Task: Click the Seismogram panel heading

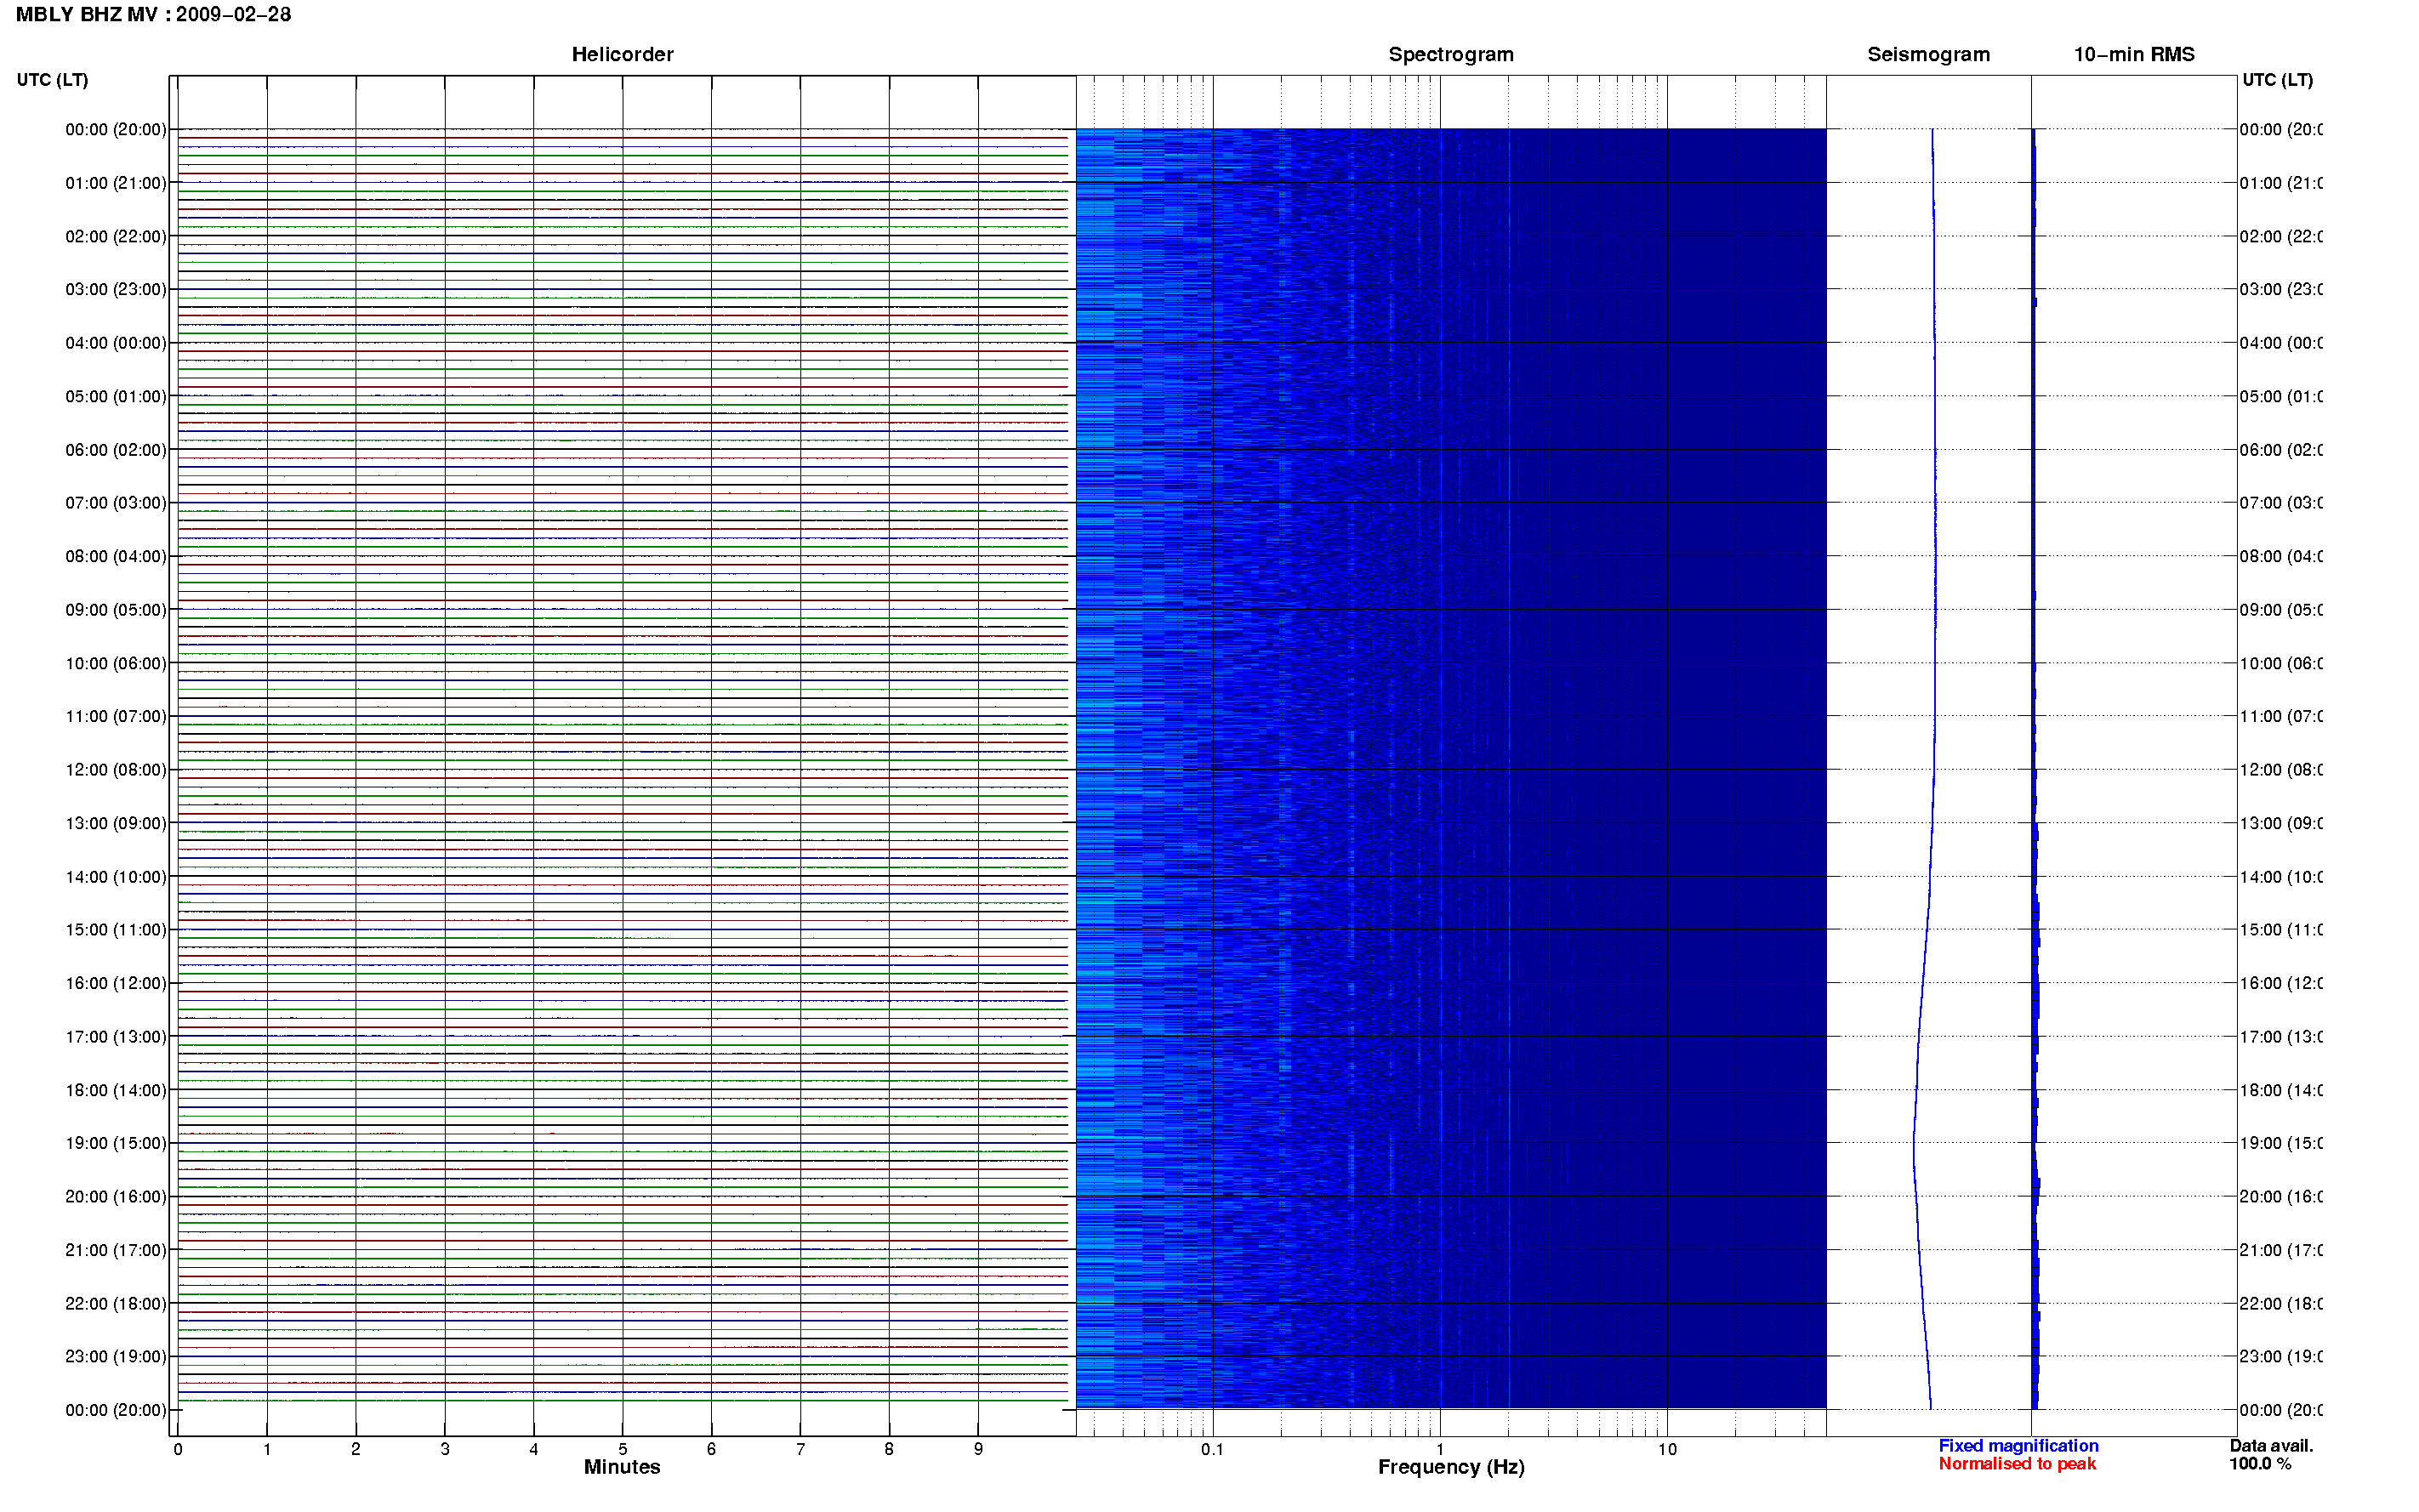Action: (1928, 54)
